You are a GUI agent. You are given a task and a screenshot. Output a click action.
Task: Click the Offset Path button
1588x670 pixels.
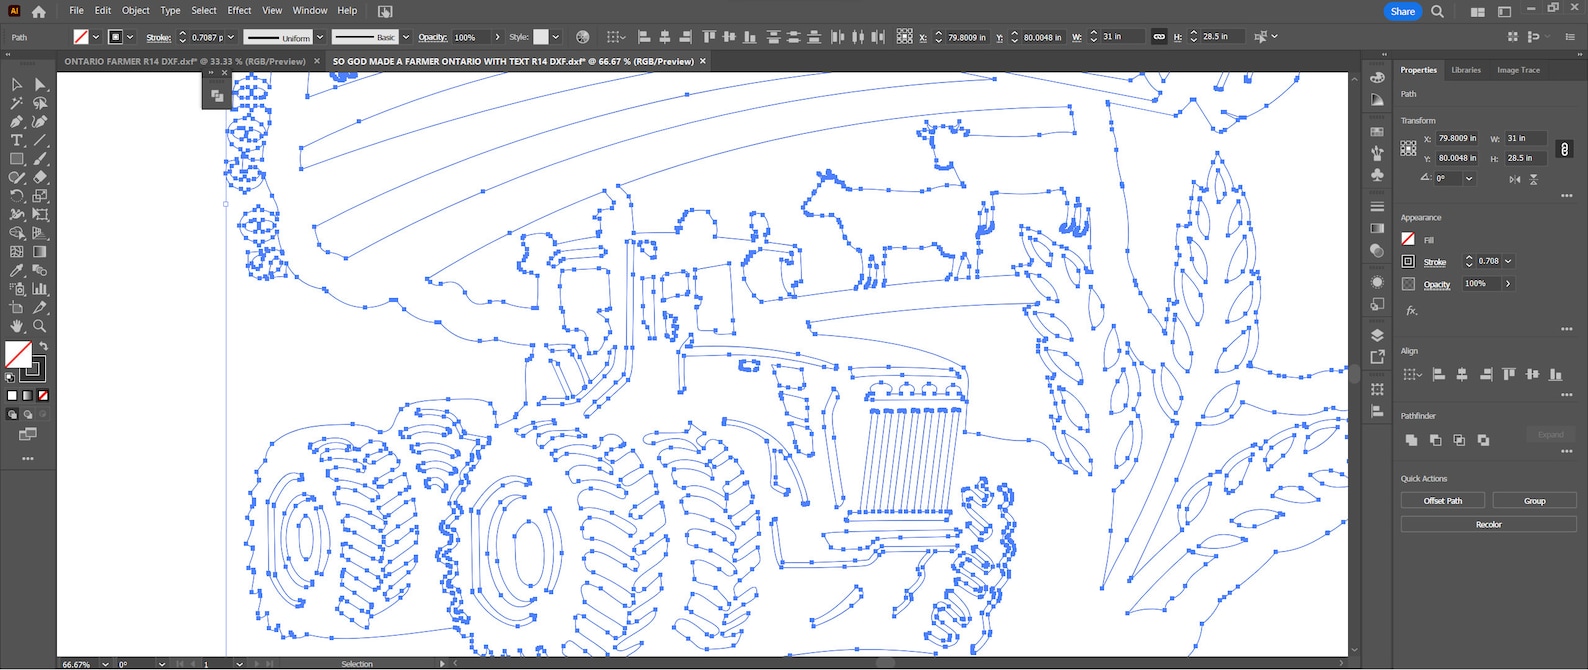click(x=1442, y=500)
